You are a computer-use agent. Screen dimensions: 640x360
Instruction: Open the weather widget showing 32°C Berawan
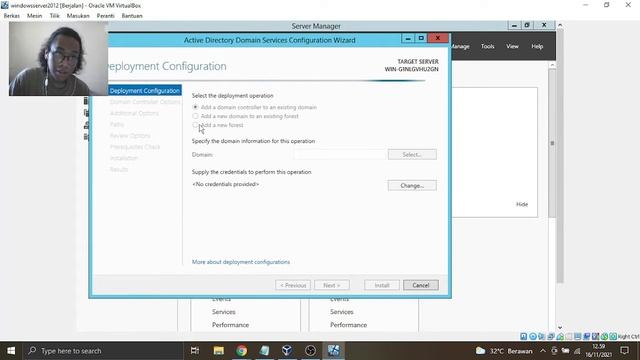point(504,351)
